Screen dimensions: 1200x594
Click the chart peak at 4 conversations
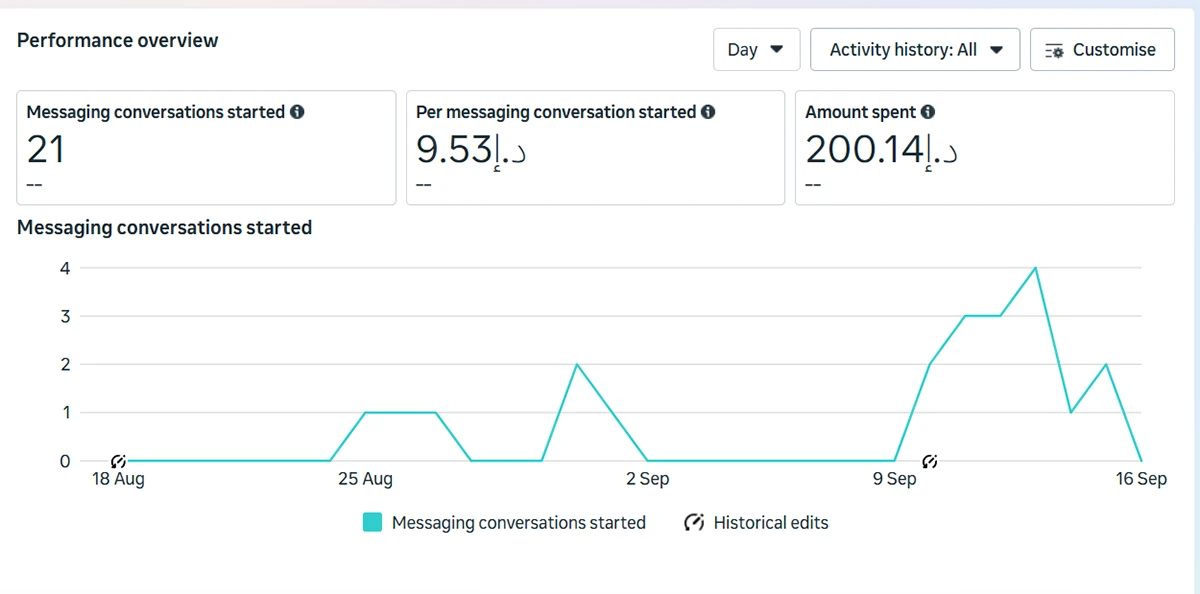(x=1035, y=268)
